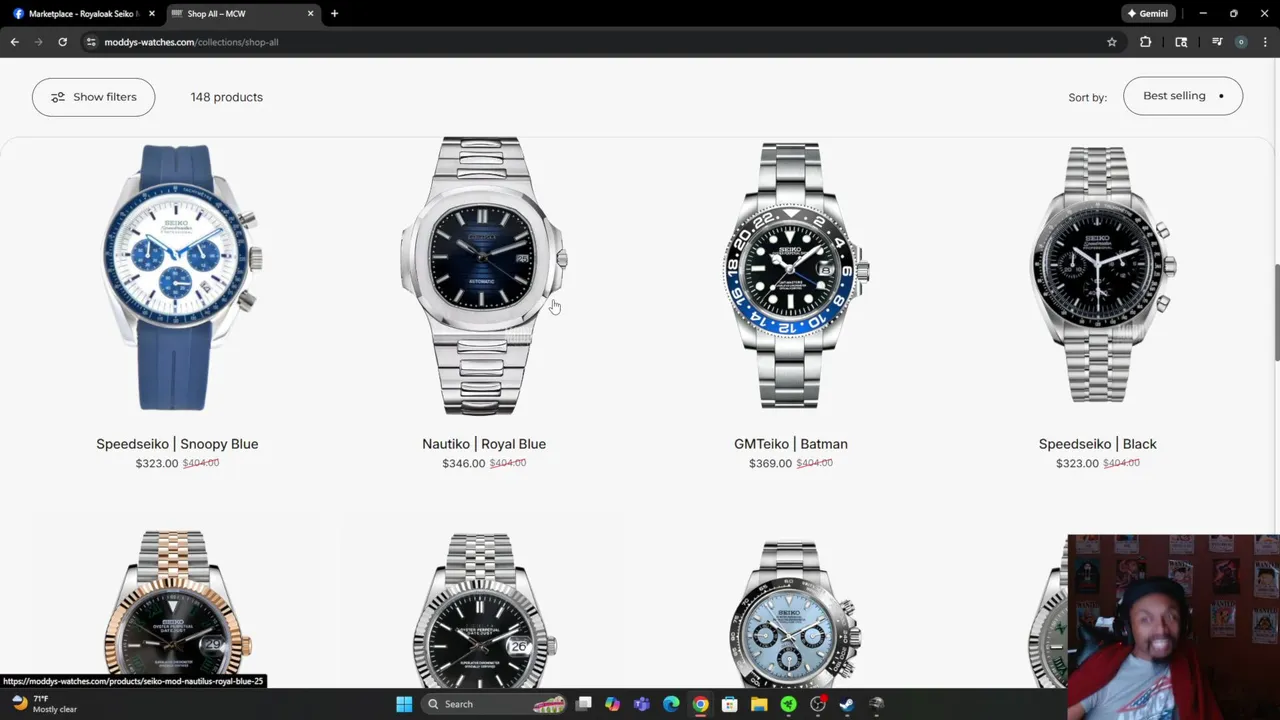Open the Extensions puzzle icon
Screen dimensions: 1280x720
[x=1145, y=42]
